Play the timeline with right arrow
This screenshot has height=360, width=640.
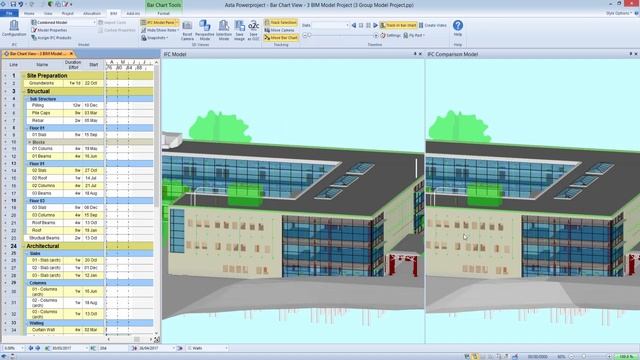tap(375, 25)
